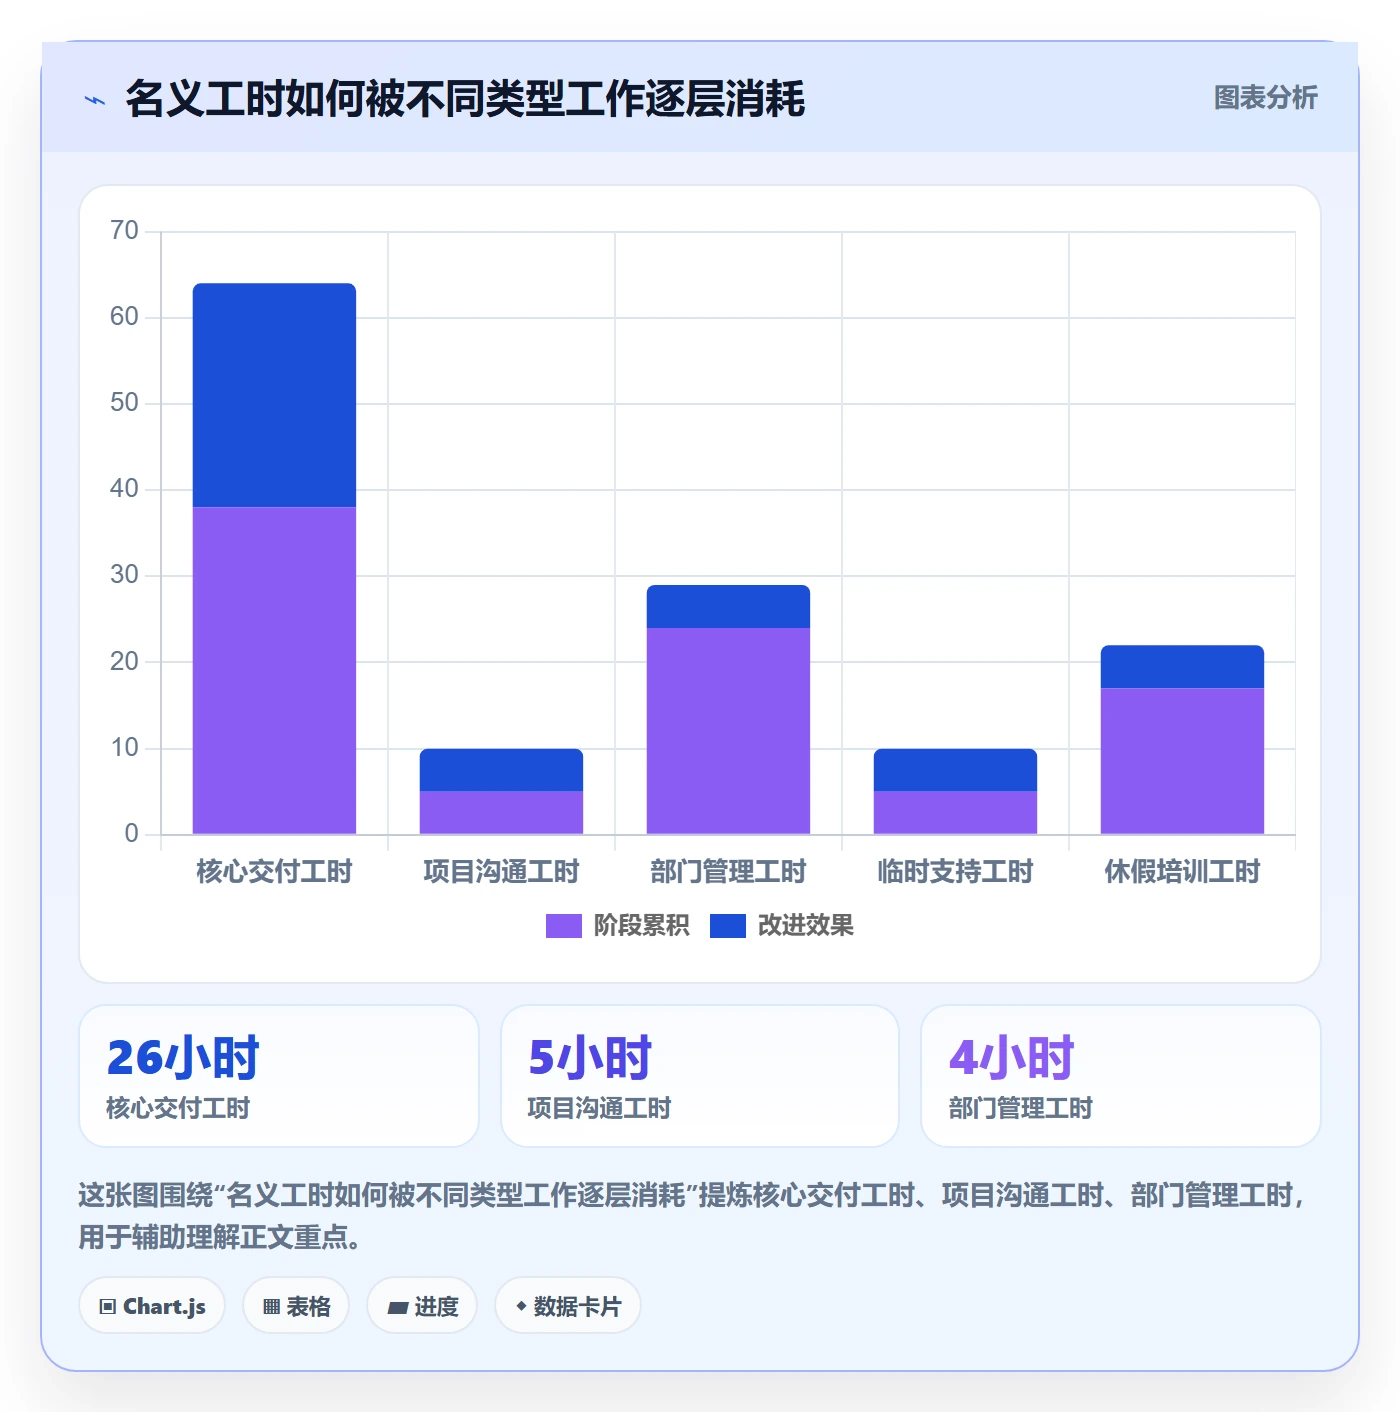The image size is (1400, 1412).
Task: Click the lightning icon beside the title
Action: (x=95, y=100)
